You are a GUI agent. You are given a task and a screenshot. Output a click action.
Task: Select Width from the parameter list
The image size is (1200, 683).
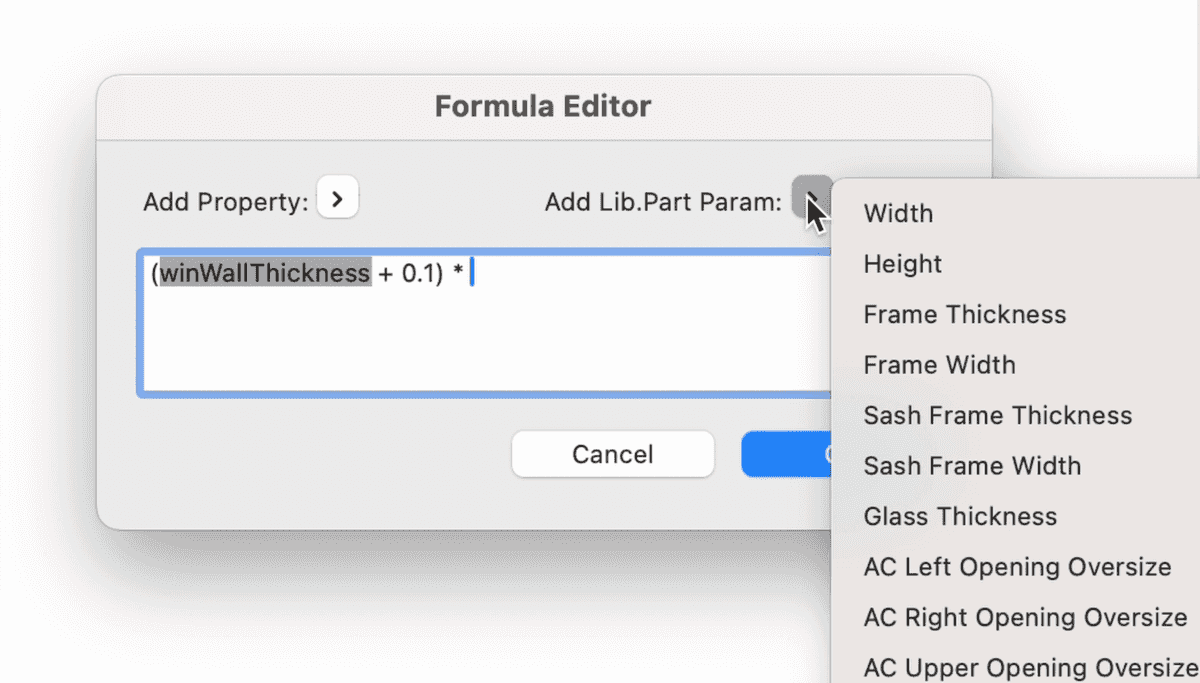click(897, 213)
